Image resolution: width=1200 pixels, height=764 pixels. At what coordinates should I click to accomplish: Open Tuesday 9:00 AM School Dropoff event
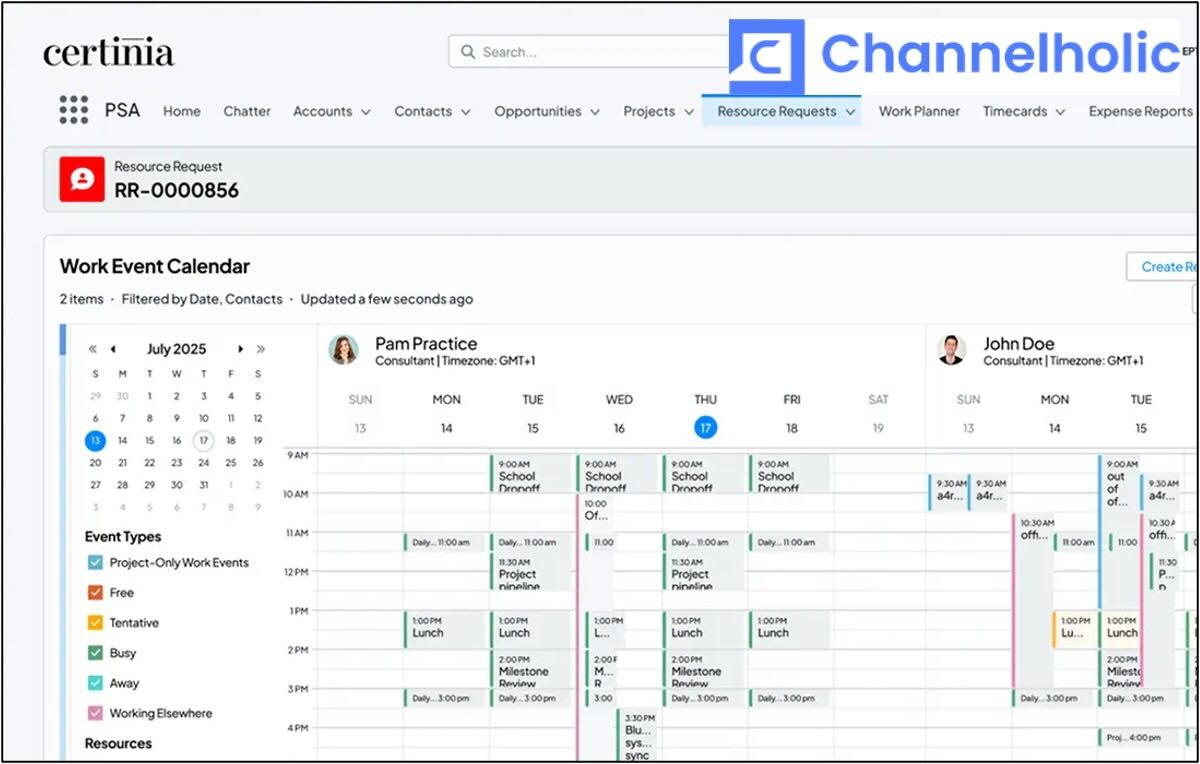pos(532,474)
